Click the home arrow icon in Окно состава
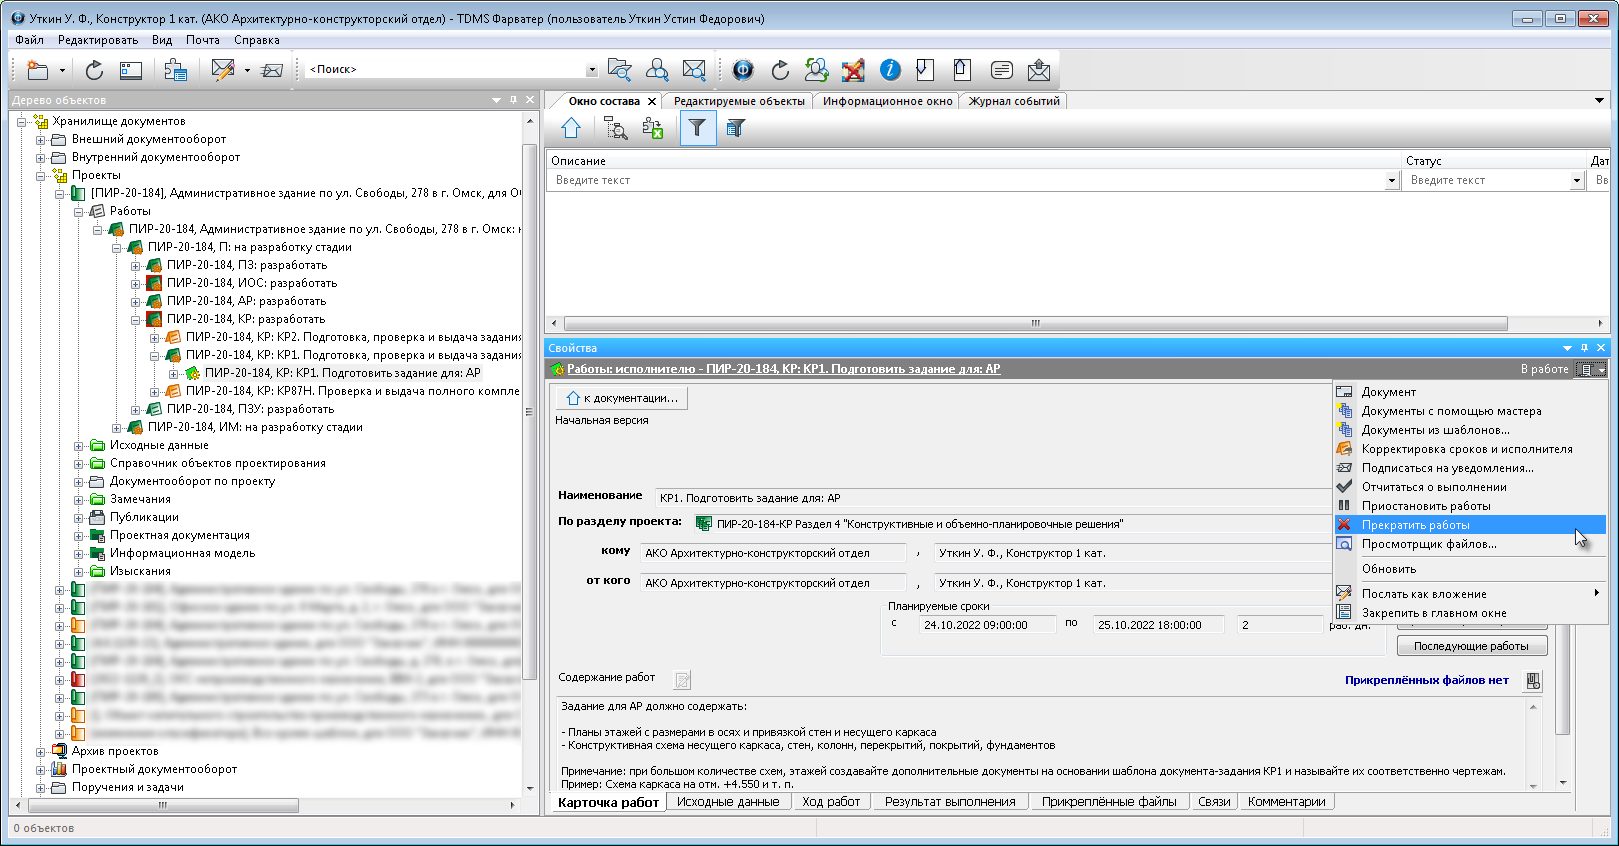This screenshot has height=846, width=1619. point(571,128)
